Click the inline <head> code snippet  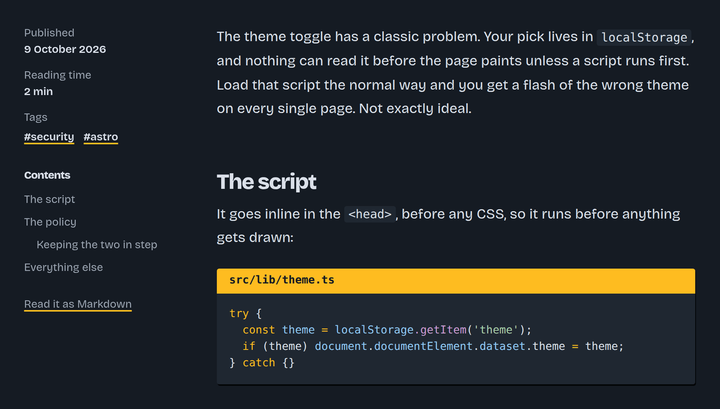(x=370, y=214)
